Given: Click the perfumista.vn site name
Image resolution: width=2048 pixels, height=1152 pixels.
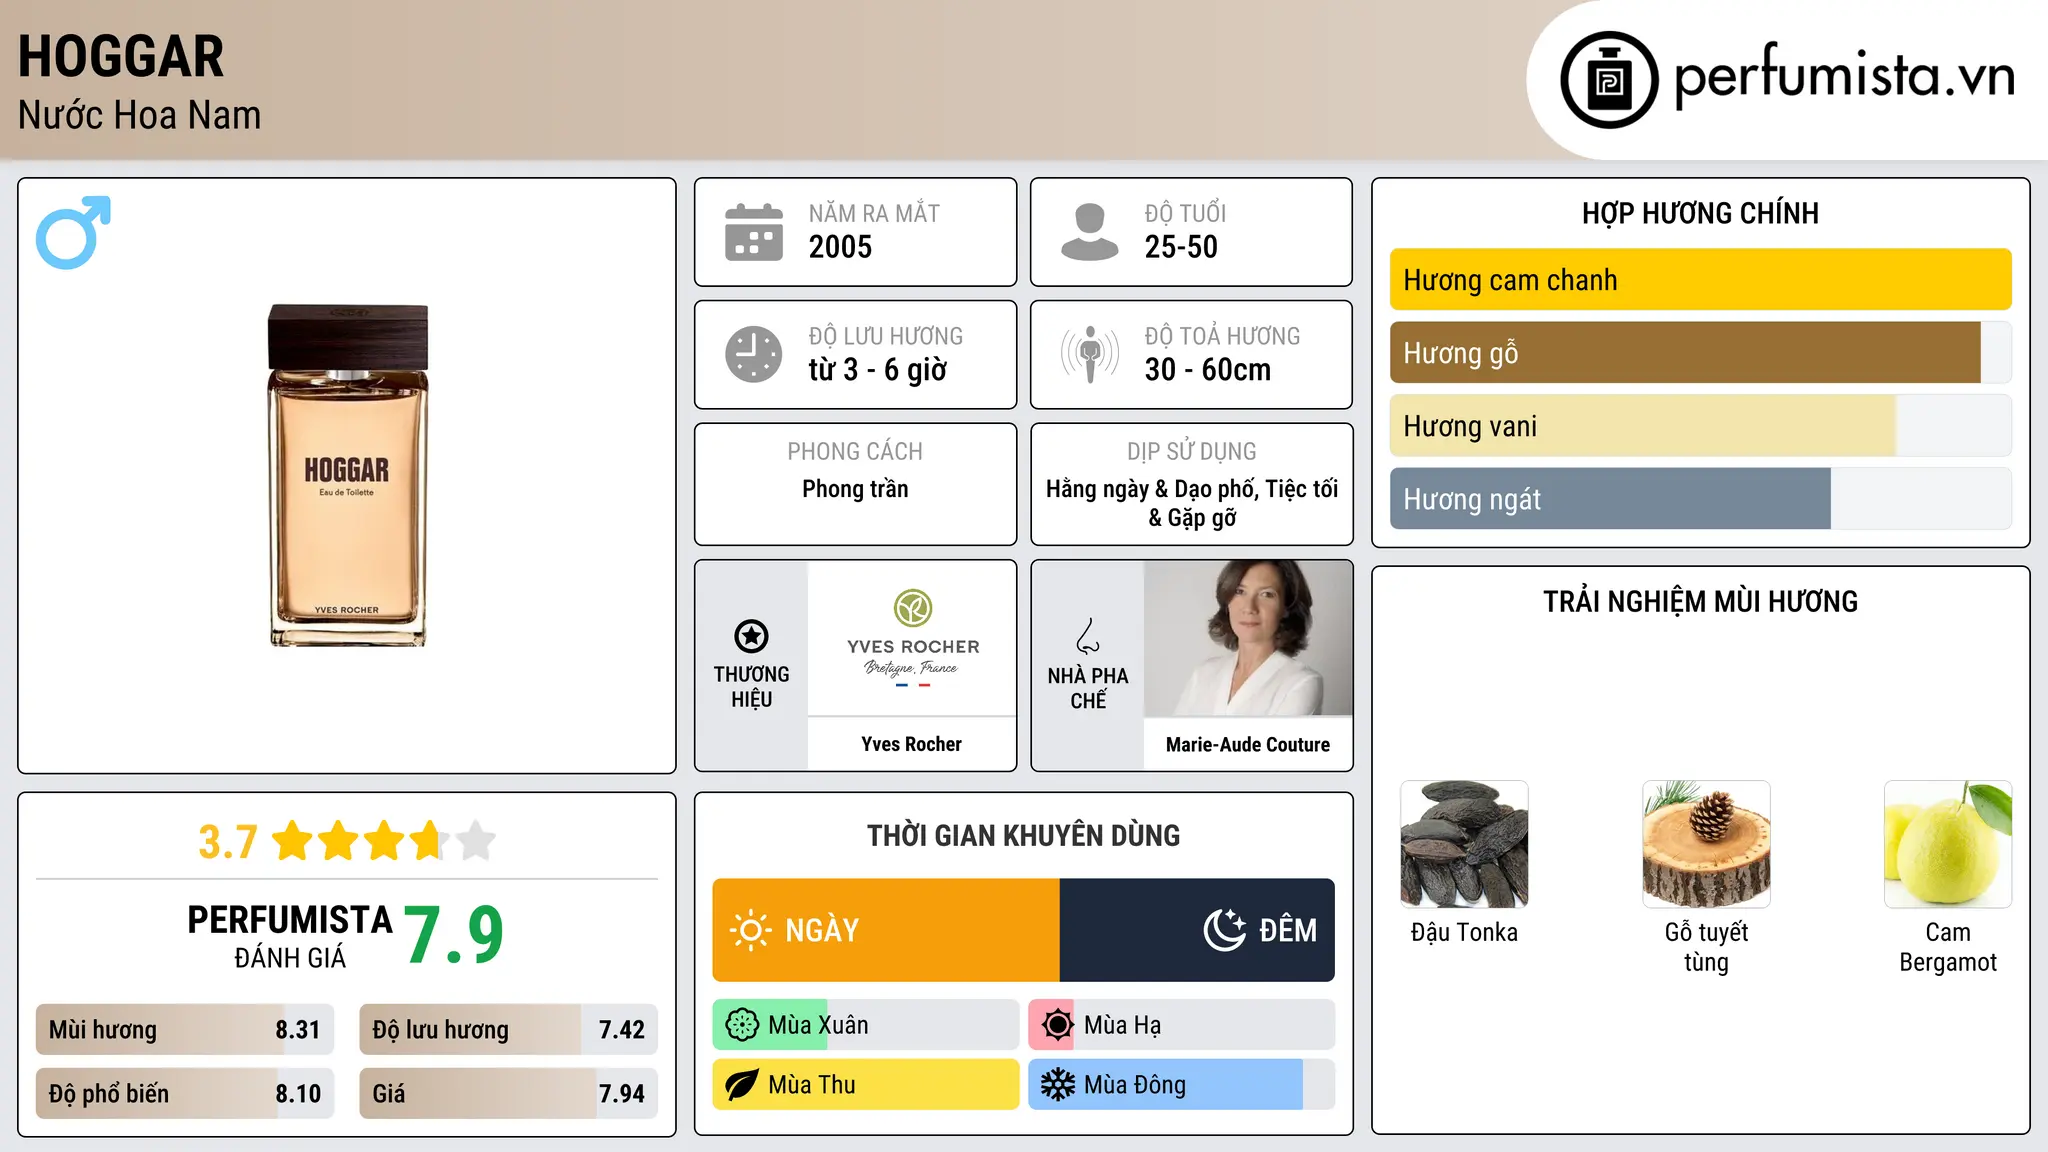Looking at the screenshot, I should (x=1844, y=76).
